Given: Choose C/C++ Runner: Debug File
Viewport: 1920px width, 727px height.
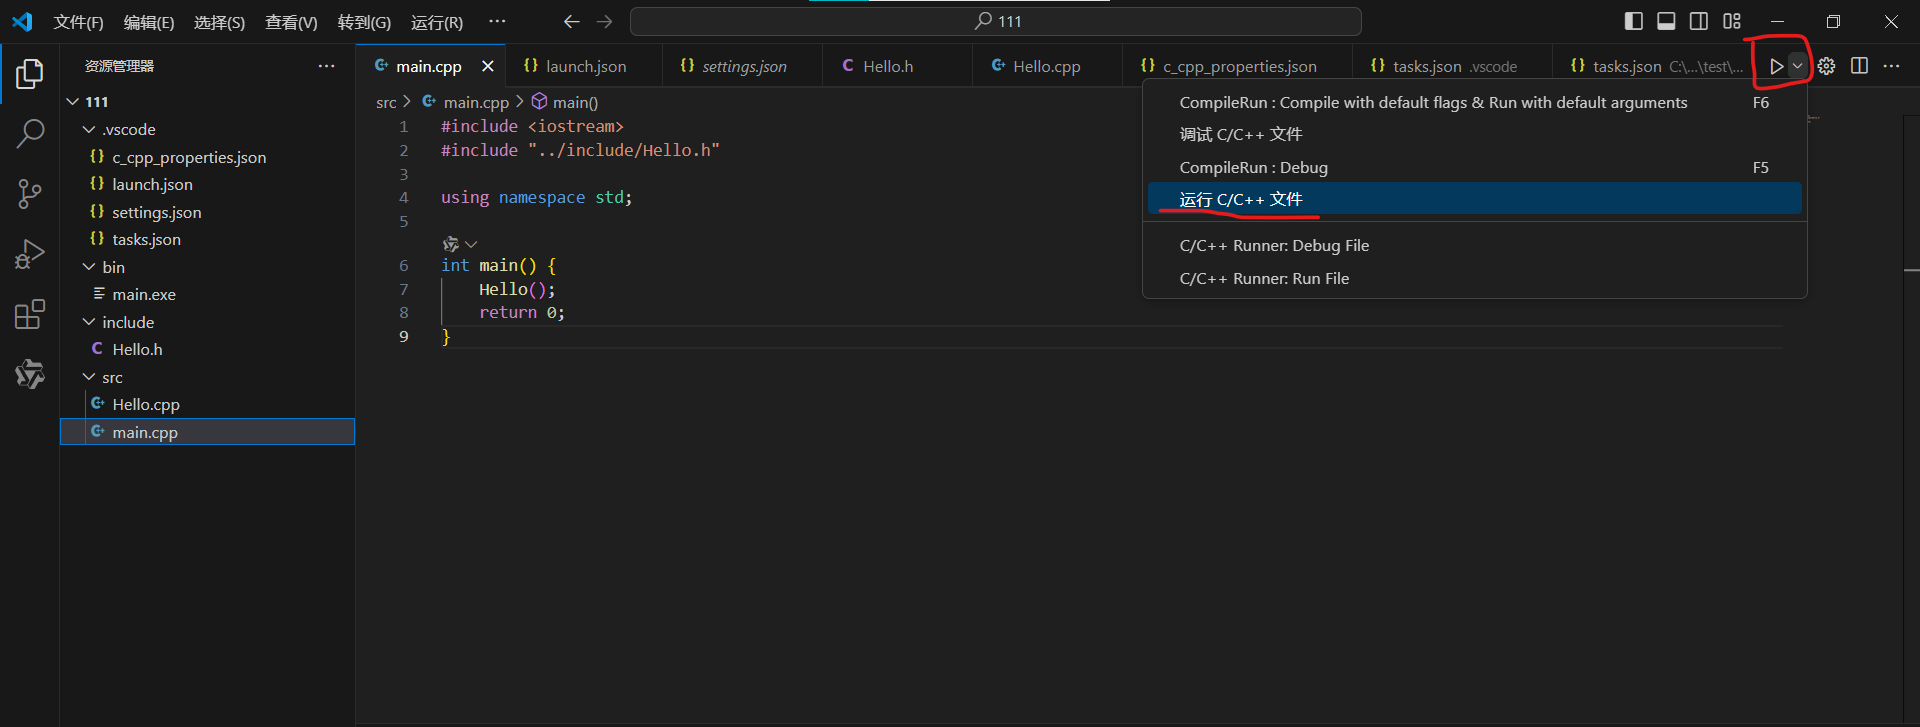Looking at the screenshot, I should point(1474,245).
